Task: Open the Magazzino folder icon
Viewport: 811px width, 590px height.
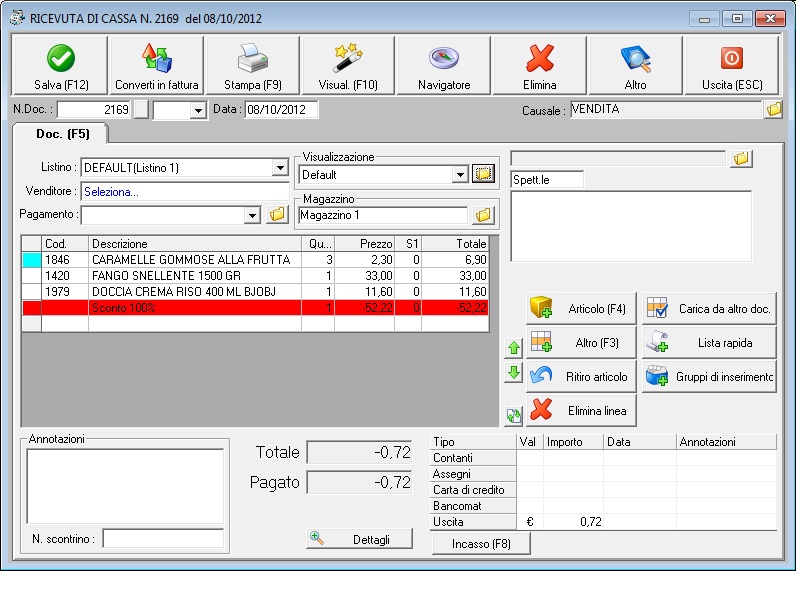Action: (483, 215)
